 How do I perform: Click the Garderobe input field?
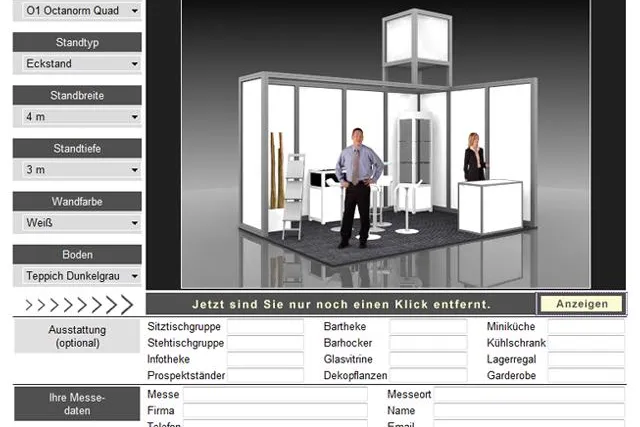coord(586,375)
